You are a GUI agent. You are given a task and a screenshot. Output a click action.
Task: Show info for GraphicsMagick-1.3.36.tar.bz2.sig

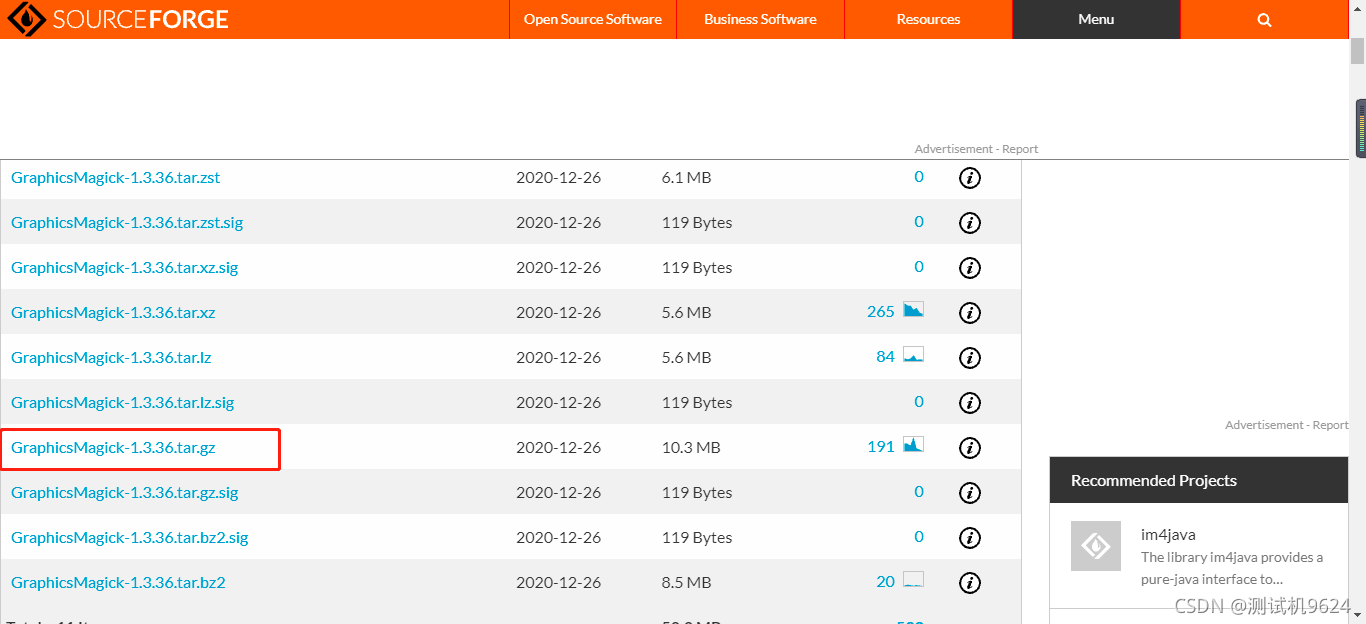(970, 538)
